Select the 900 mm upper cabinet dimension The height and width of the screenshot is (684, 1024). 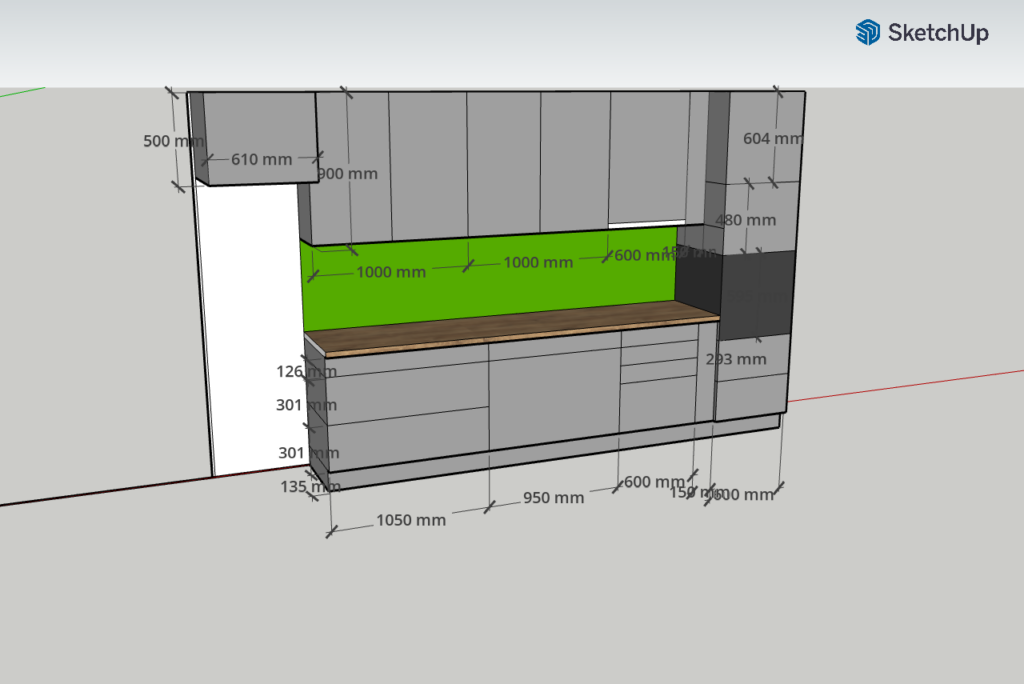tap(348, 174)
